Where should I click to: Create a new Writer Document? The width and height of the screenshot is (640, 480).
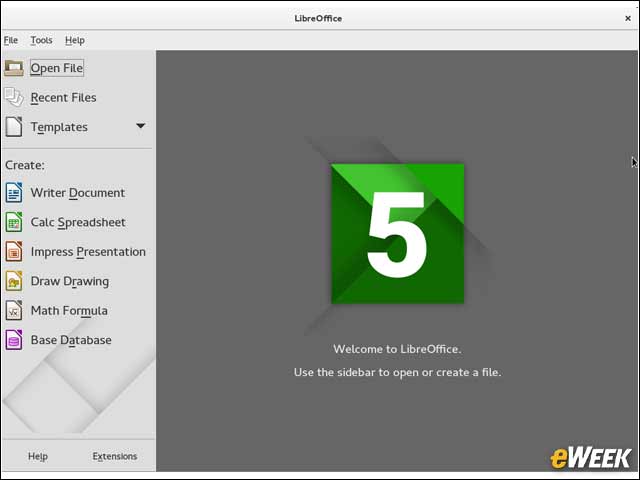pos(78,193)
